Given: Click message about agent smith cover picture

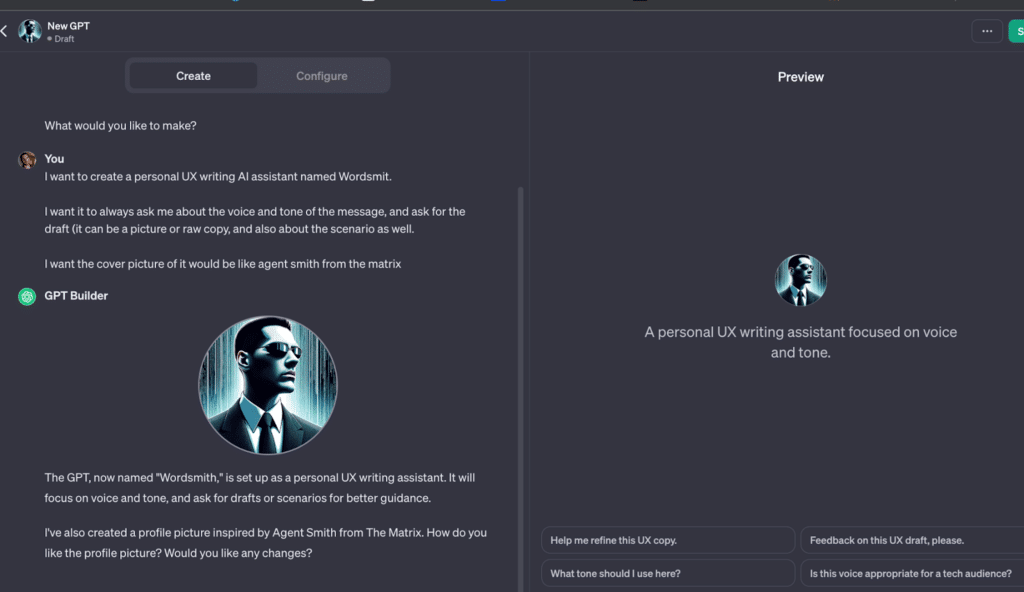Looking at the screenshot, I should pos(223,264).
